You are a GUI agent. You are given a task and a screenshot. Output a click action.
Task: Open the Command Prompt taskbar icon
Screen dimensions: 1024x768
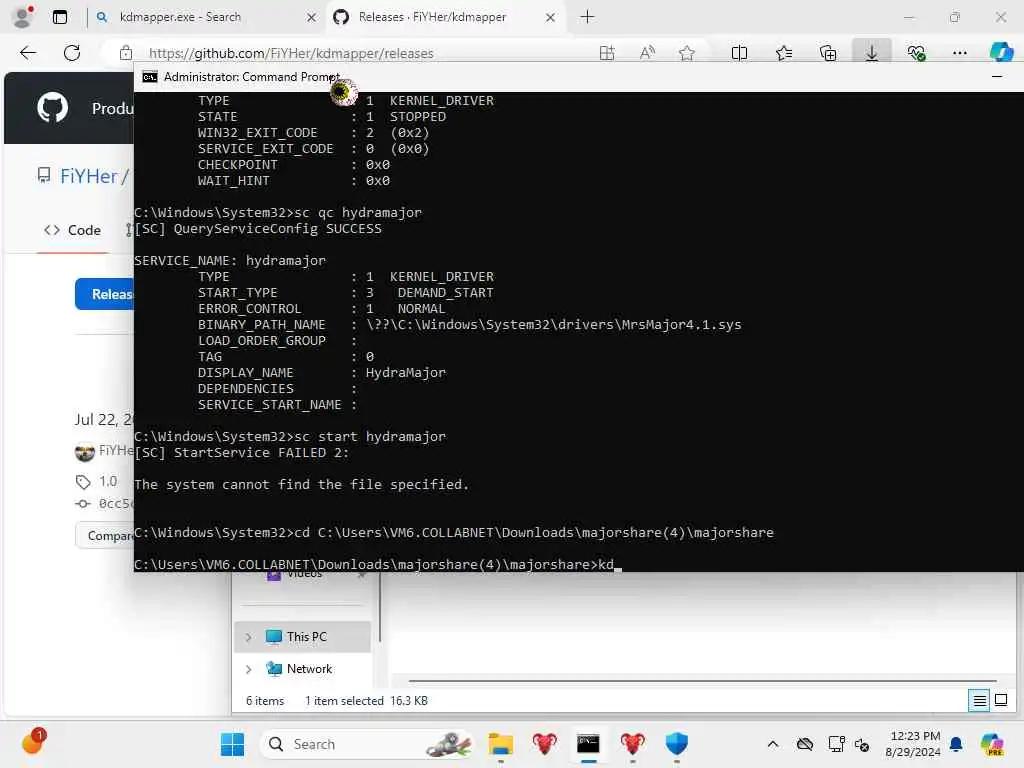[588, 744]
